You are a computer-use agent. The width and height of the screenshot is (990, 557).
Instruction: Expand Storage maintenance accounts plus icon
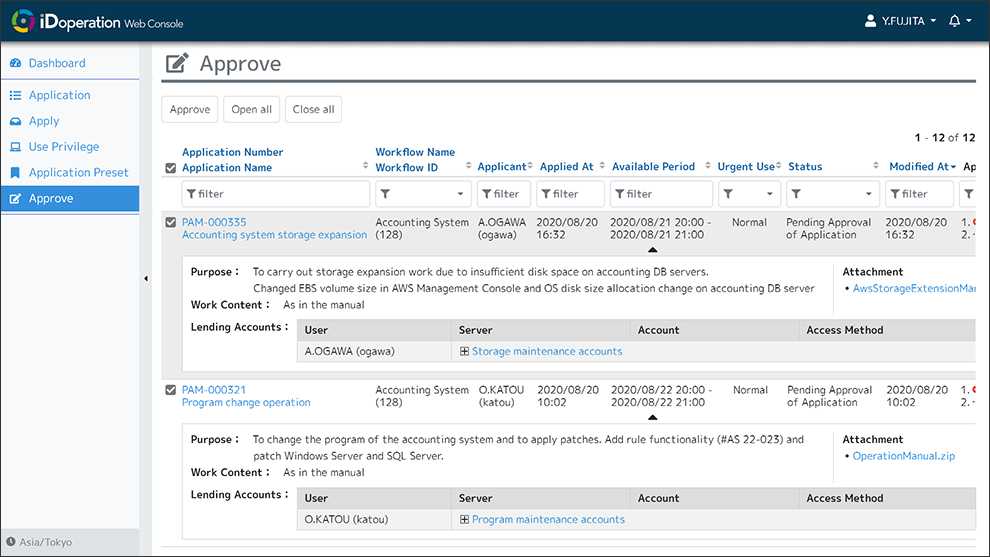(464, 352)
